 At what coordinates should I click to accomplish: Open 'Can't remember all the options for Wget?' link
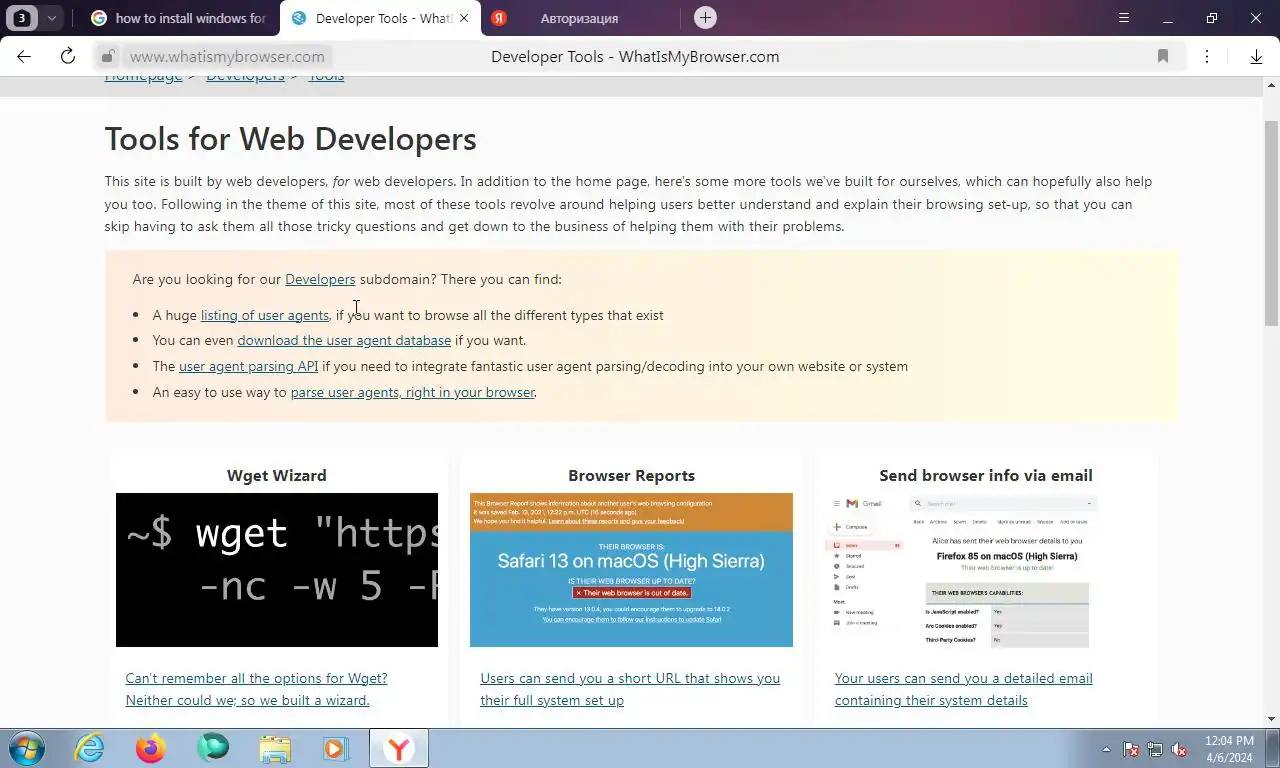256,689
